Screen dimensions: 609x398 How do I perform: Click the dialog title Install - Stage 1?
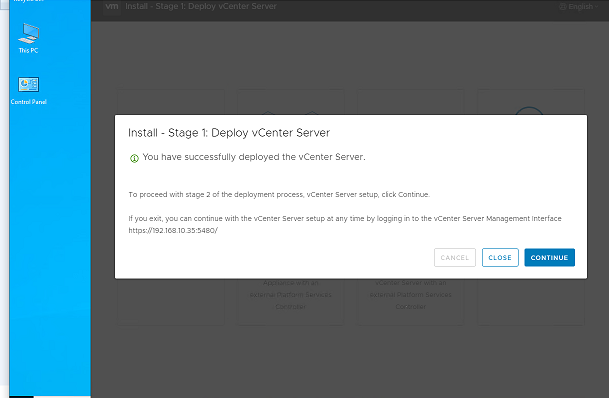coord(229,133)
